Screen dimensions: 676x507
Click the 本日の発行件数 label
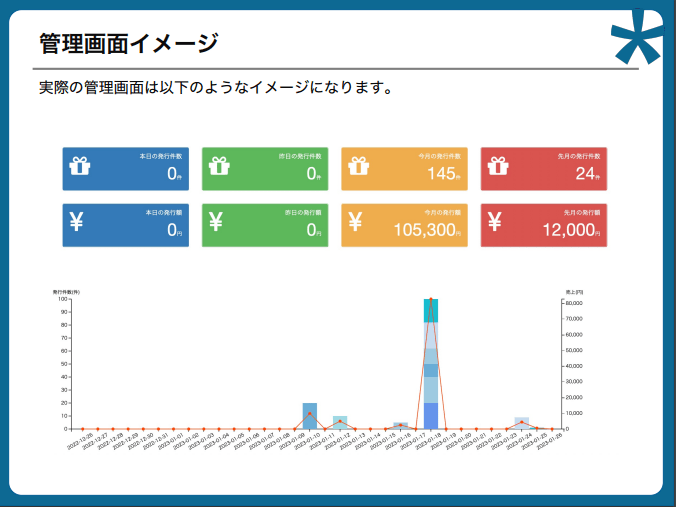point(161,156)
